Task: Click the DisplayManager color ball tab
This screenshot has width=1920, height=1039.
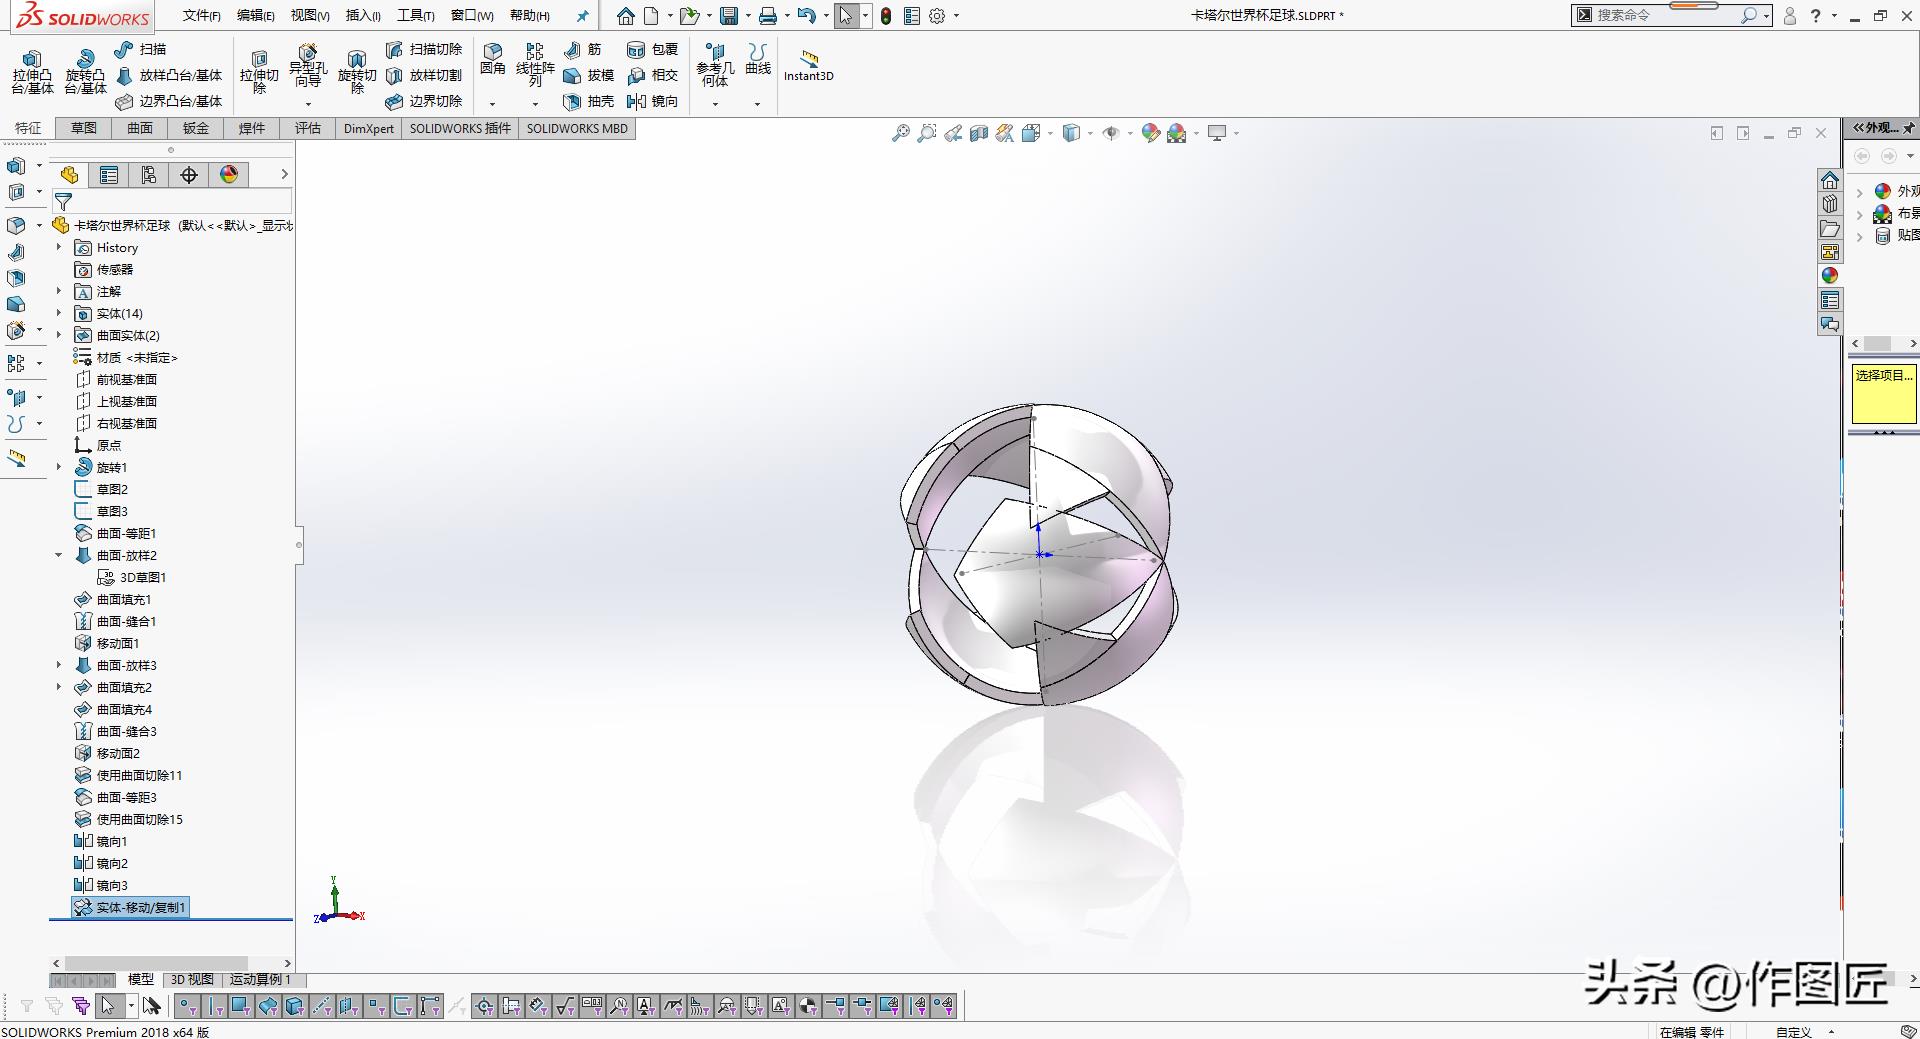Action: 229,175
